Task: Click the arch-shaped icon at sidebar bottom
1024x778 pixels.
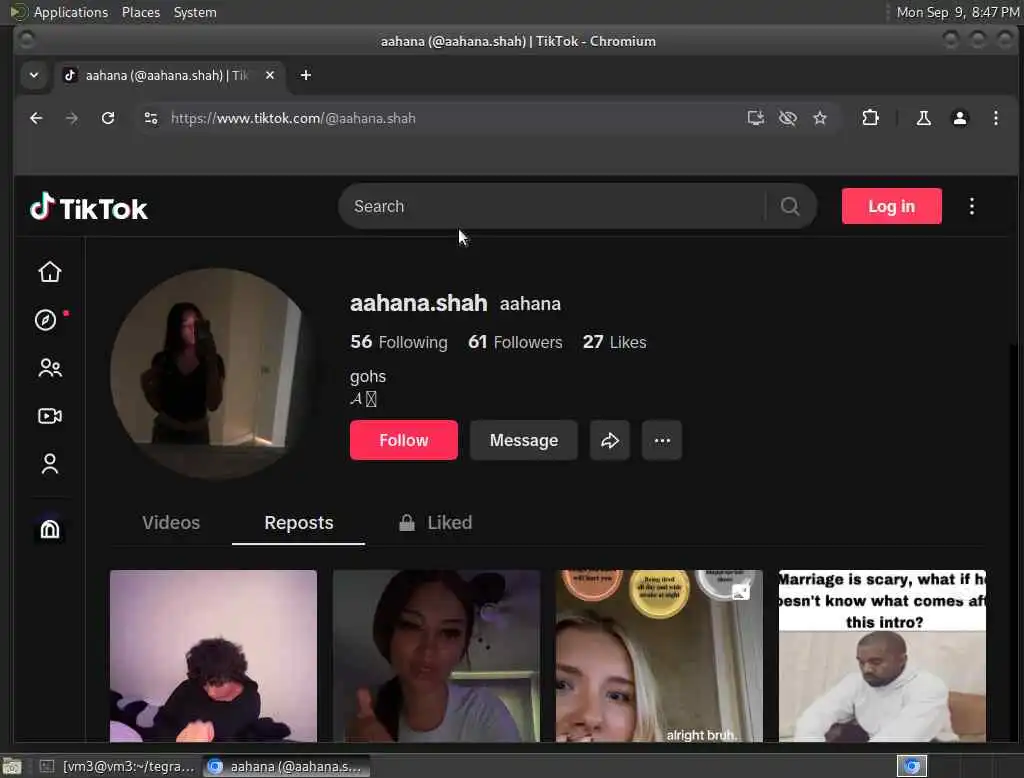Action: [x=50, y=529]
